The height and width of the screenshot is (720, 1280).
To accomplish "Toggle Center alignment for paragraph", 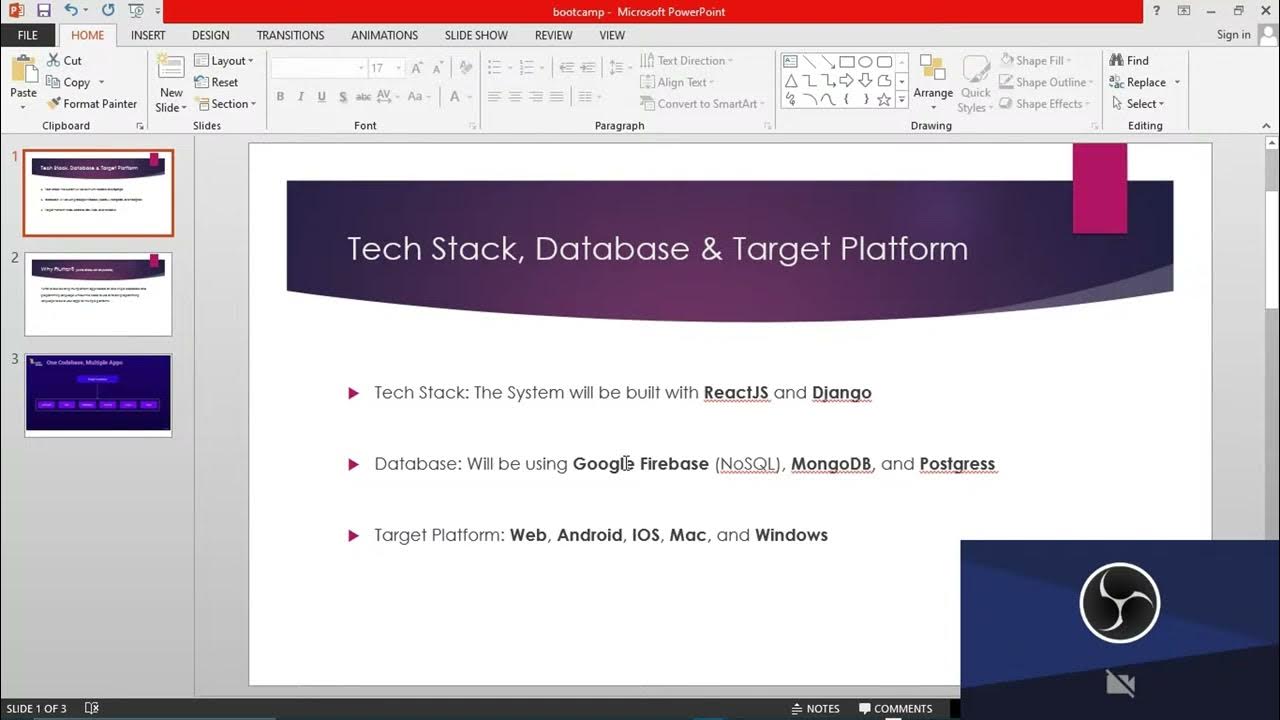I will 515,97.
